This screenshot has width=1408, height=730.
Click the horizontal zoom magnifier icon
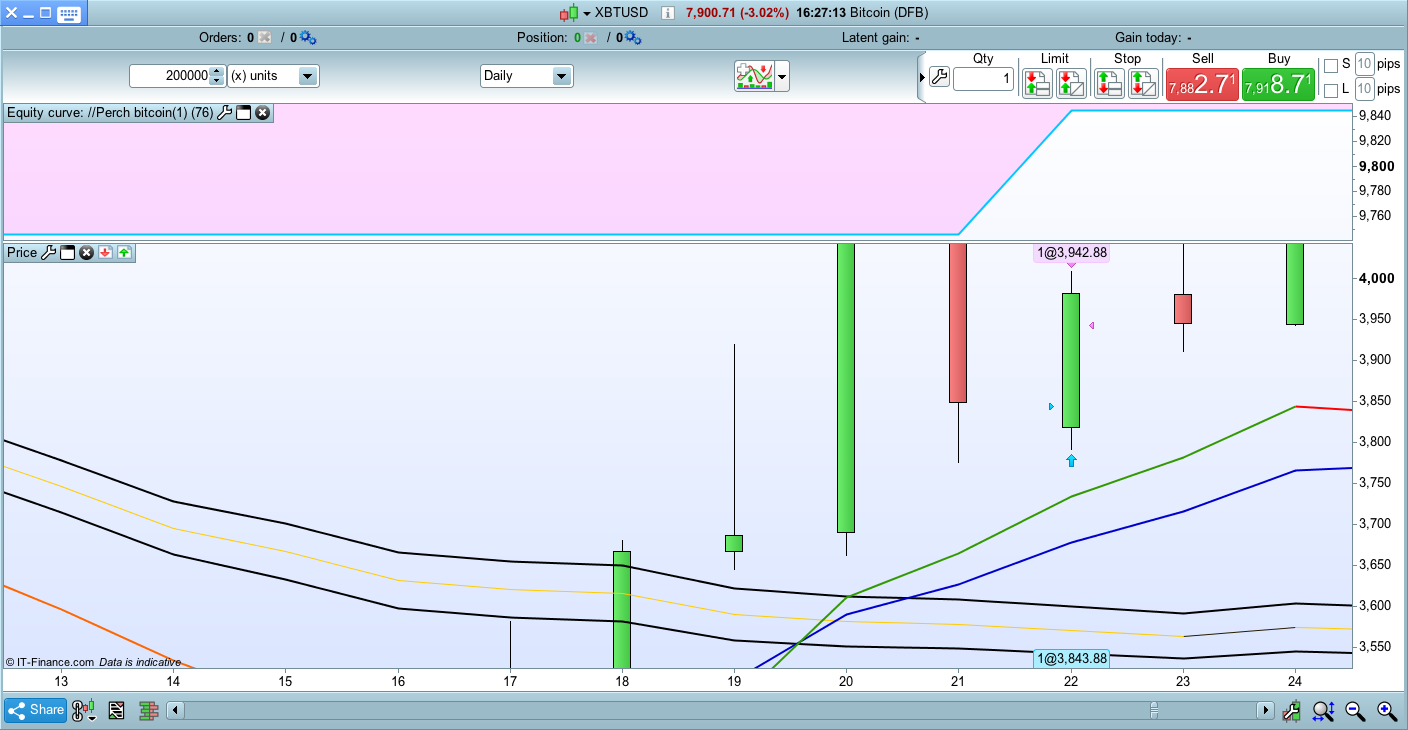pyautogui.click(x=1323, y=711)
